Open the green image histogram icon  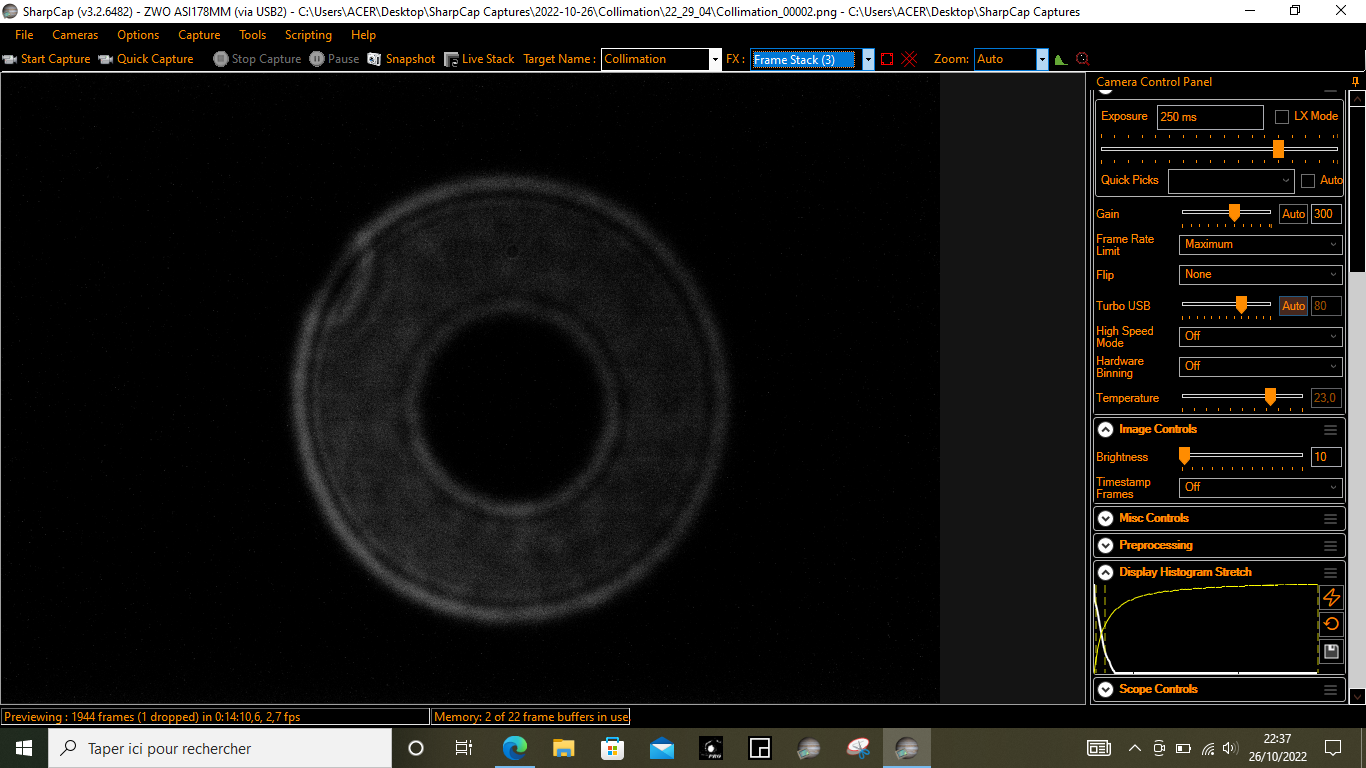click(x=1061, y=60)
